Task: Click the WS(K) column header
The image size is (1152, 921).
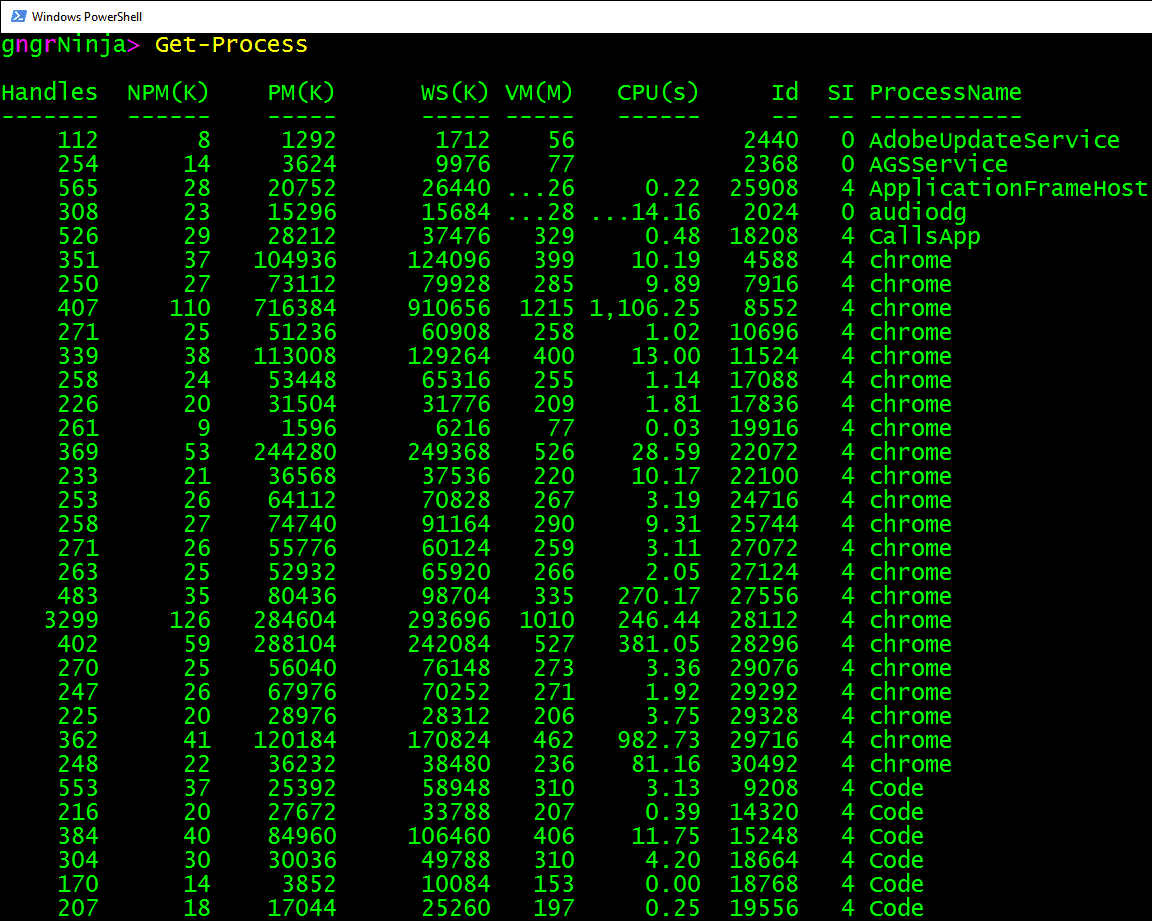Action: [454, 92]
